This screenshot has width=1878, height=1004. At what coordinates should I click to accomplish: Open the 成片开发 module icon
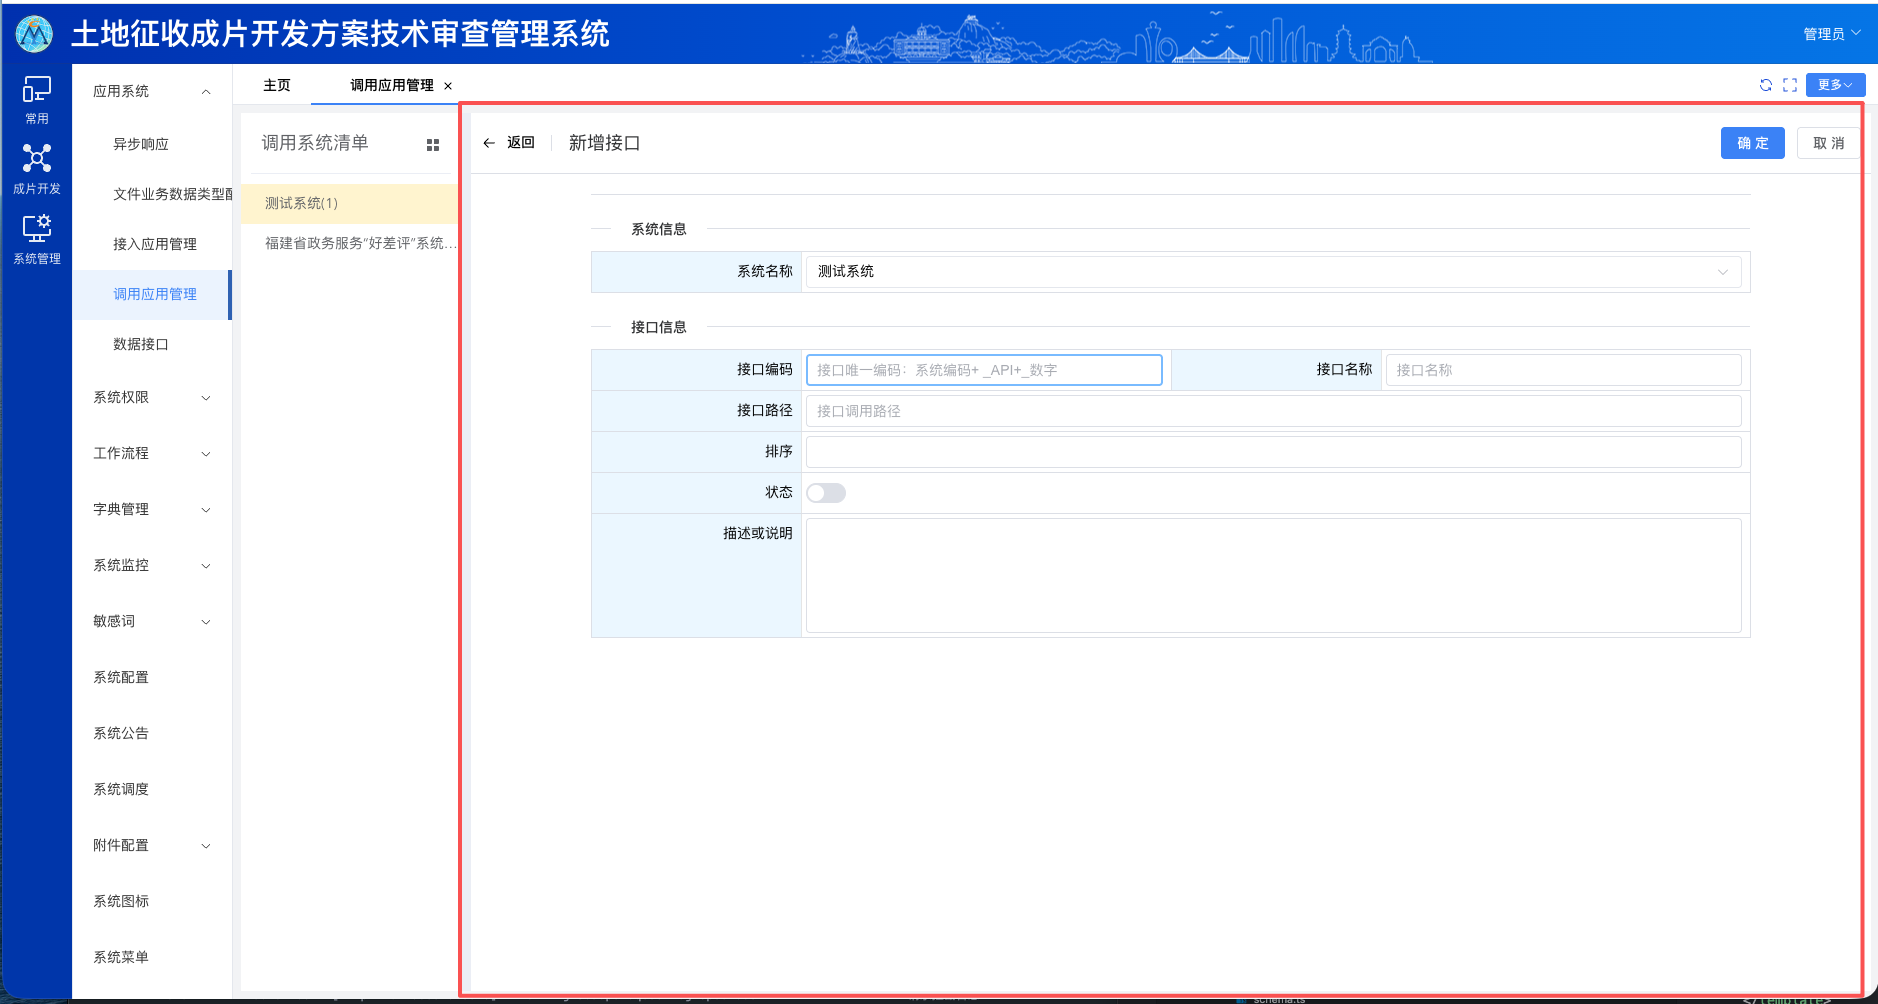pos(36,165)
